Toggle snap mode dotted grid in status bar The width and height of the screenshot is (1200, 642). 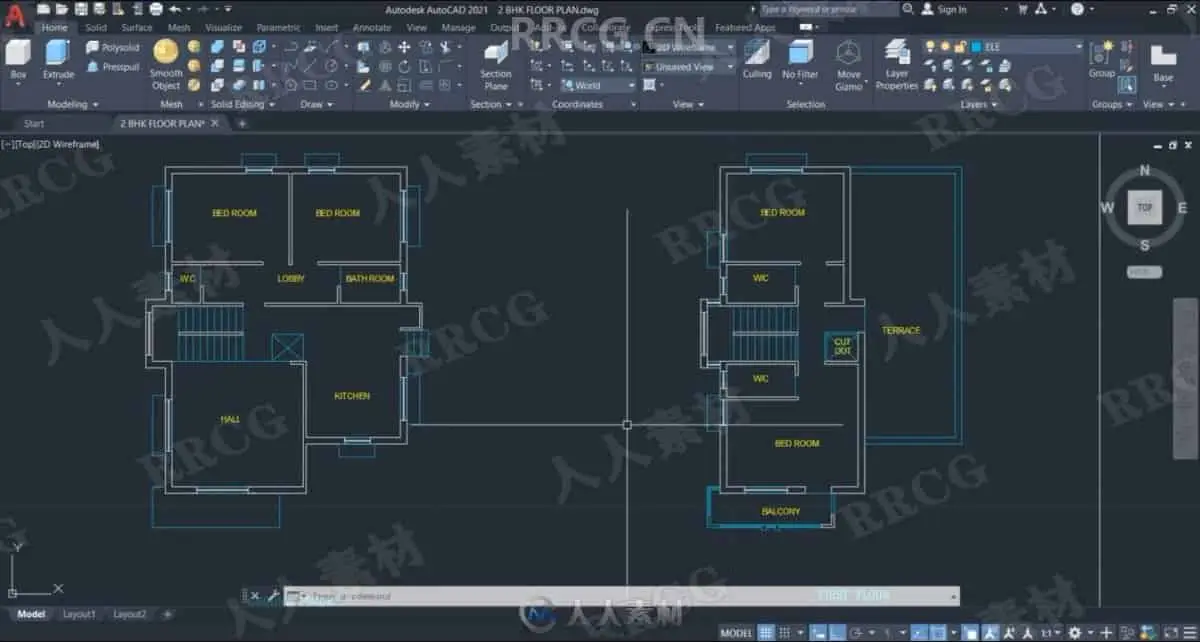pyautogui.click(x=787, y=633)
